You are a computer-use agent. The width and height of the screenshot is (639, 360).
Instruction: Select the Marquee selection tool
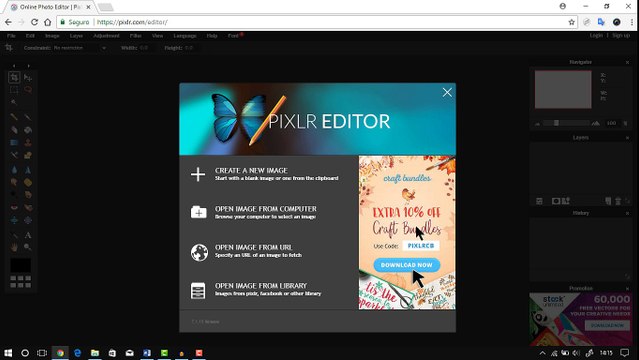click(x=14, y=90)
